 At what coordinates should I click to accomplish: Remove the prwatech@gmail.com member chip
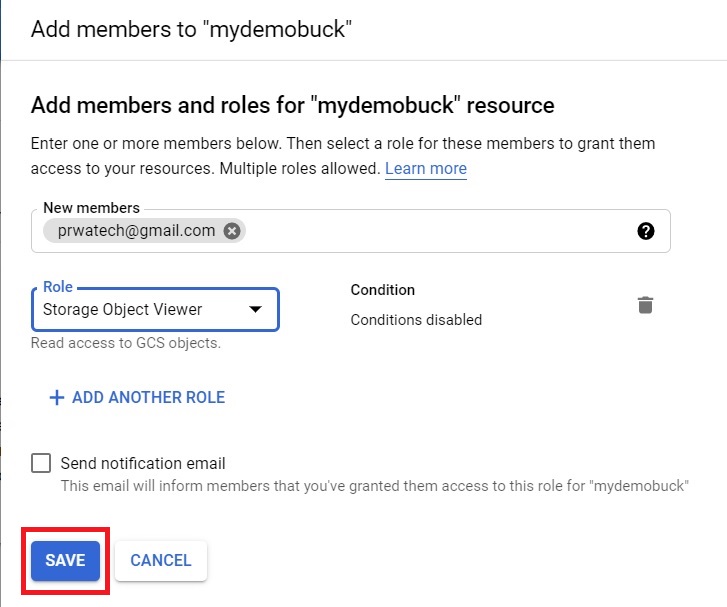click(x=232, y=230)
